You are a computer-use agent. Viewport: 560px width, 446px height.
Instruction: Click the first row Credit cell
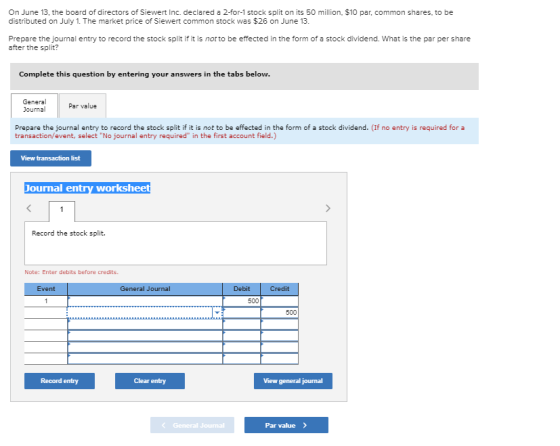point(280,301)
